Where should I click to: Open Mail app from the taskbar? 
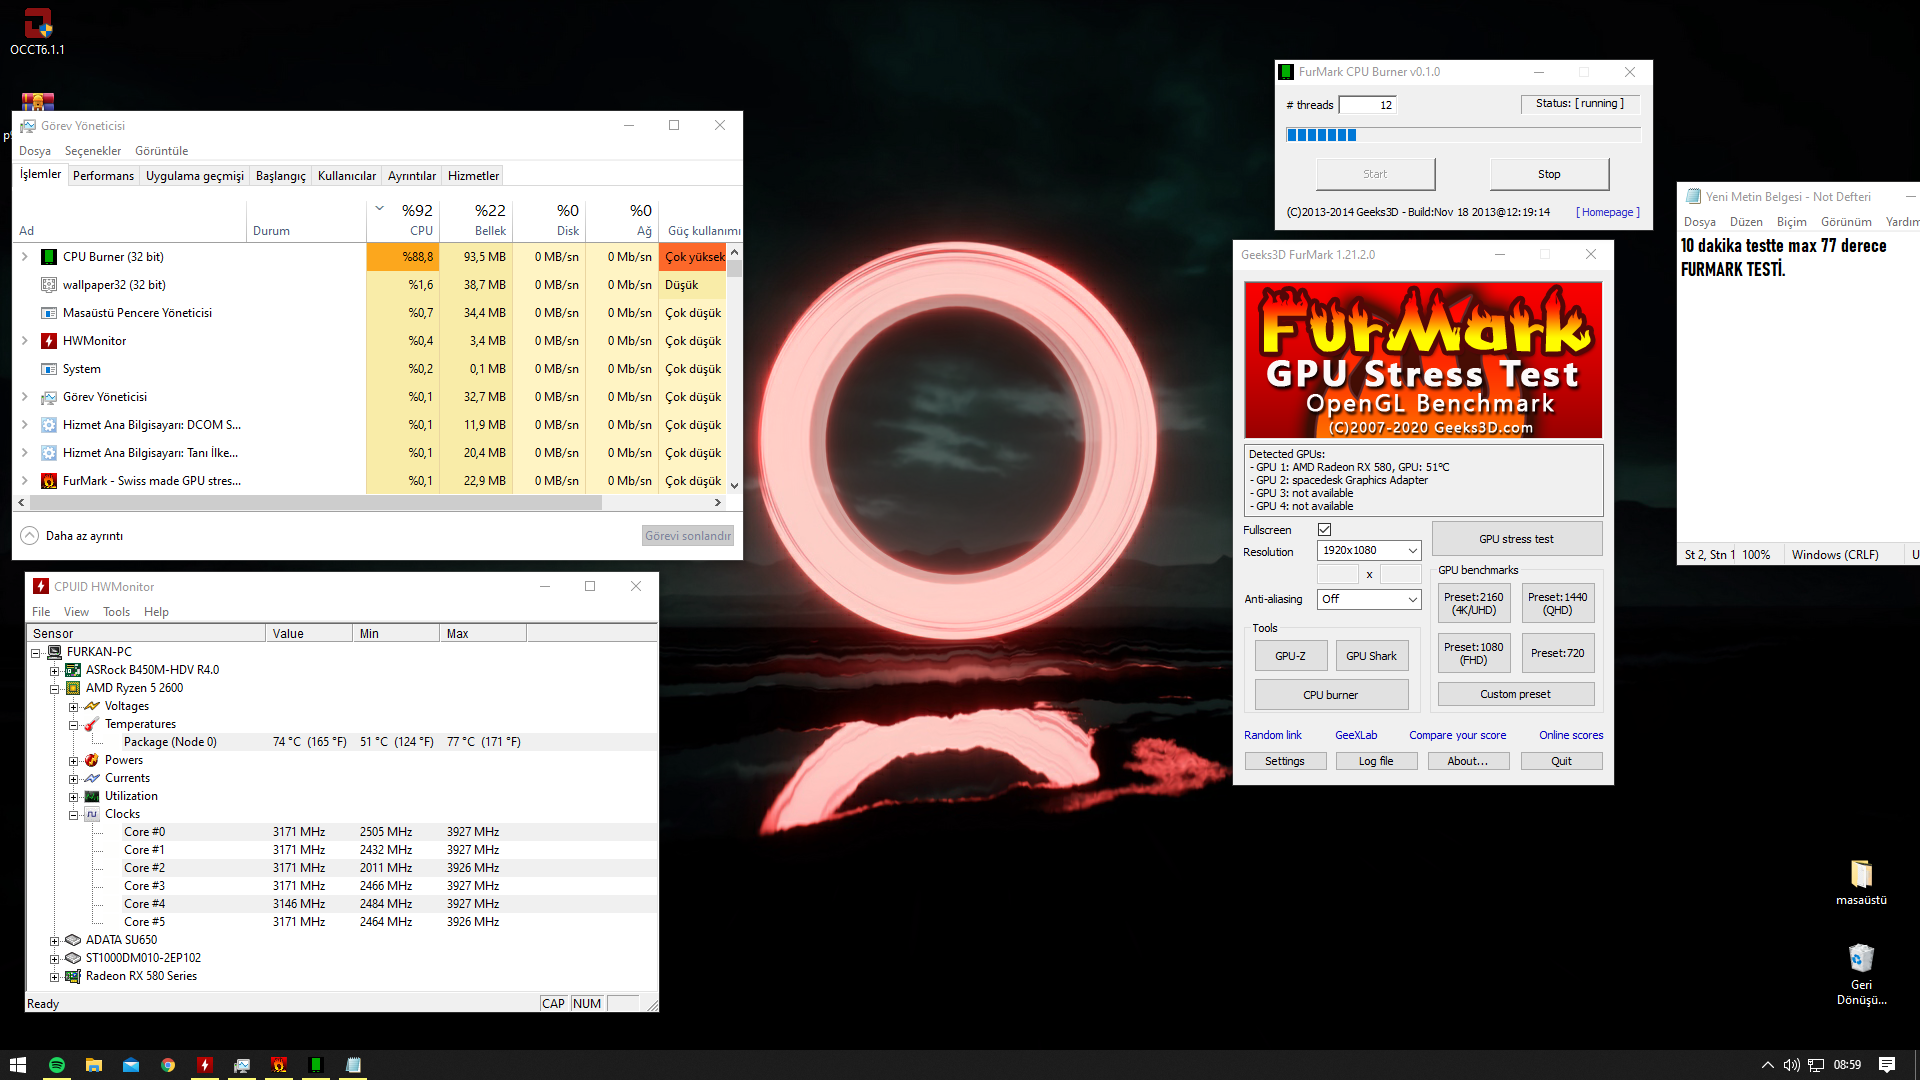click(x=131, y=1065)
